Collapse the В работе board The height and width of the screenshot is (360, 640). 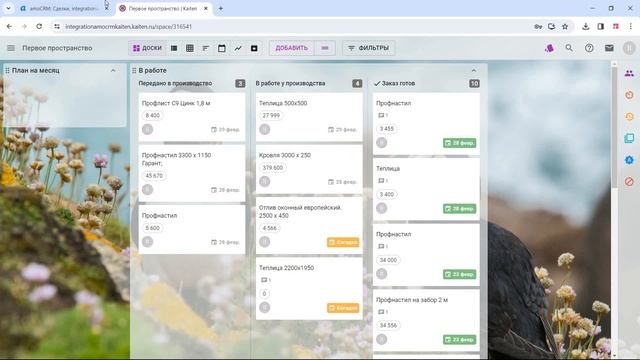pos(473,71)
